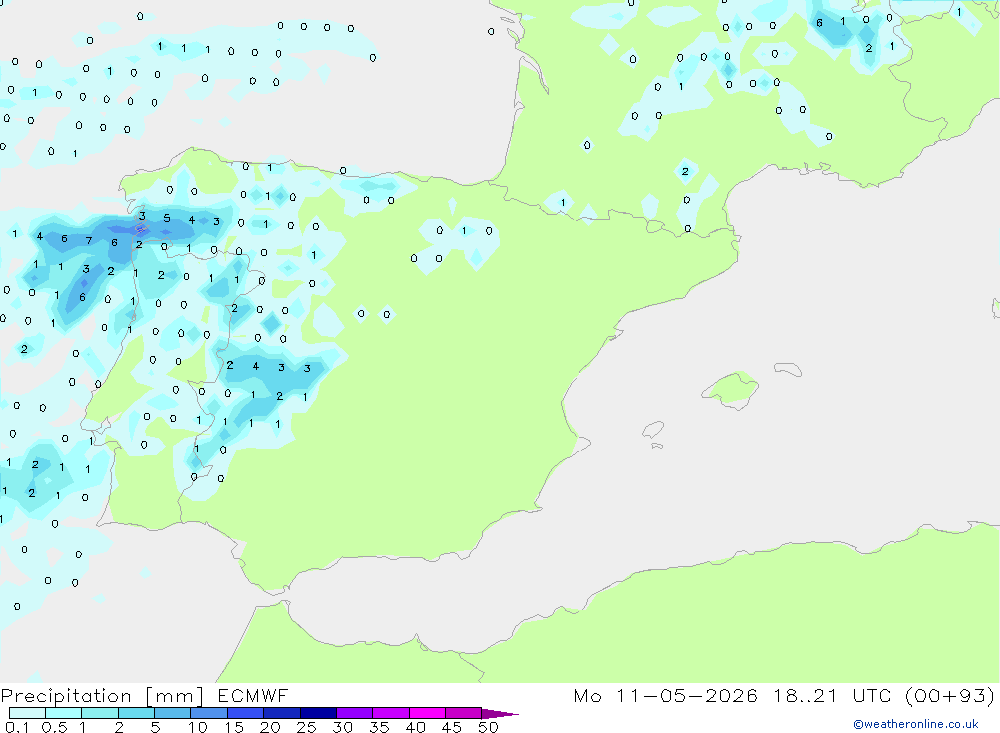
Task: Click the purple arrow tip above 50 mm
Action: click(500, 714)
